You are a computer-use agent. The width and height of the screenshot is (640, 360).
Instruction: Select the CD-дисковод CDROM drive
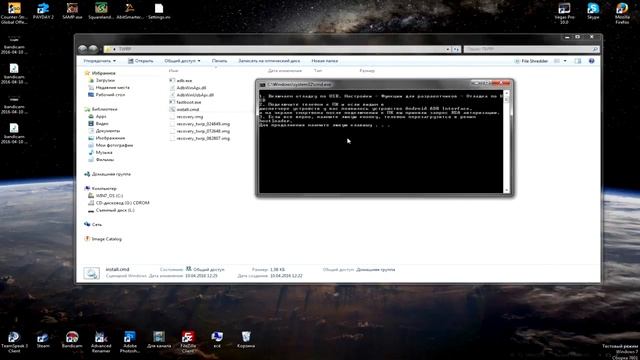[119, 203]
